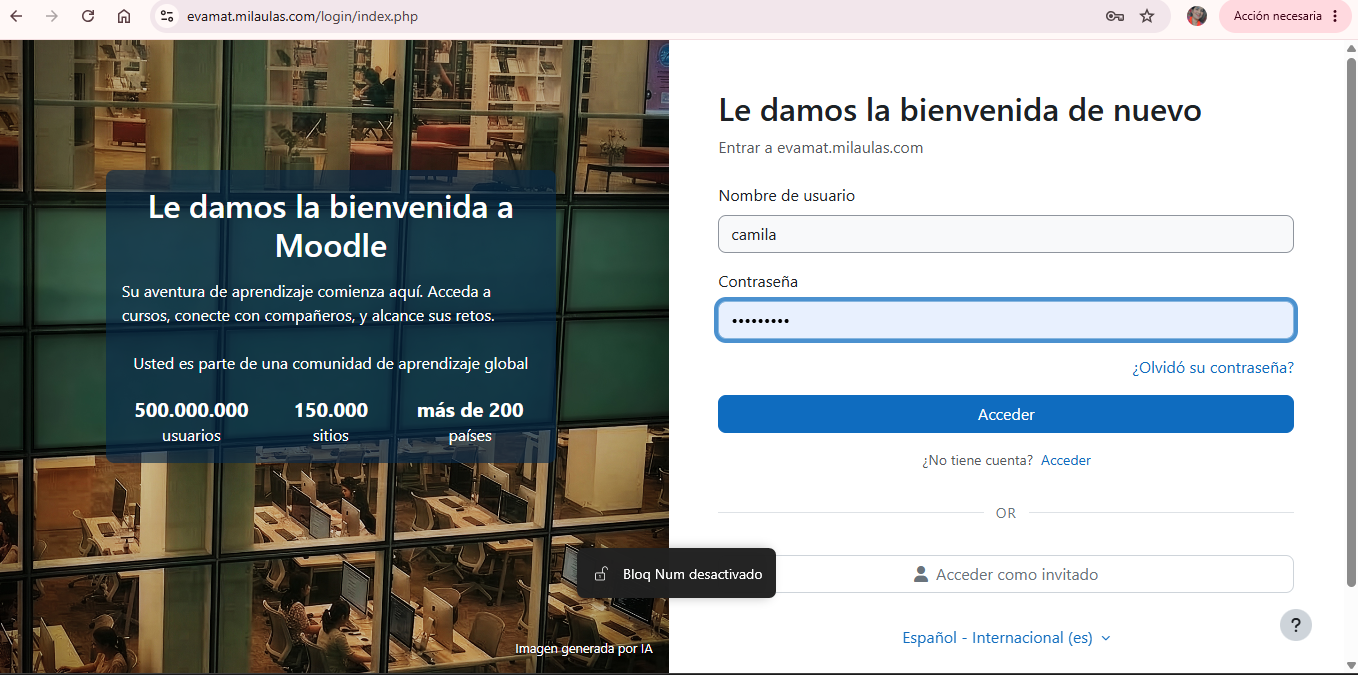
Task: Click the Bloq Num desactivado notification
Action: [x=676, y=574]
